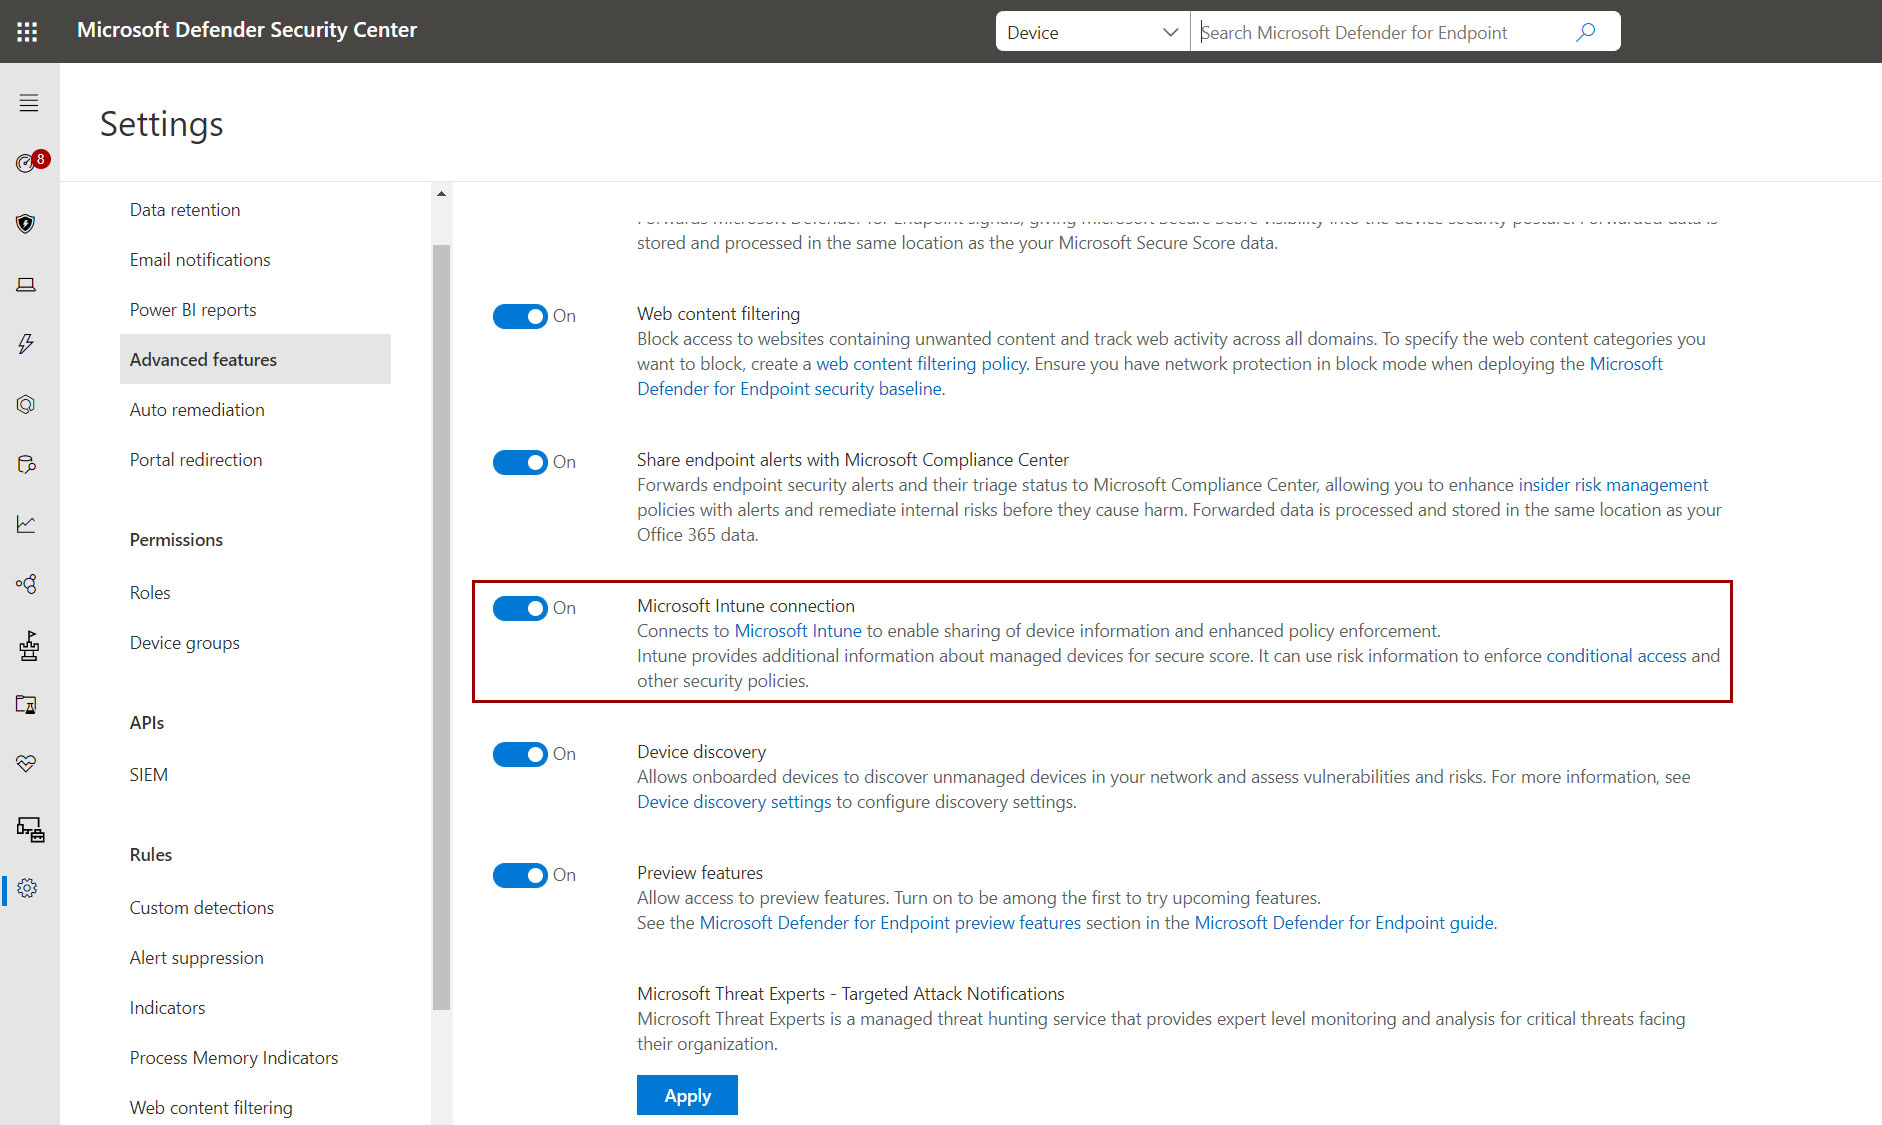Toggle Preview features switch
1882x1125 pixels.
(520, 875)
